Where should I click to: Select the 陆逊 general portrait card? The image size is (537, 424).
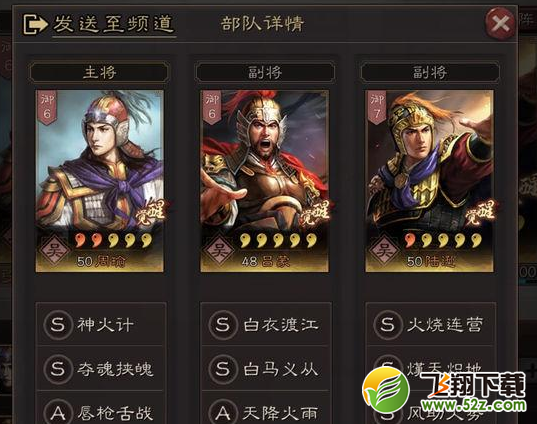(x=430, y=181)
